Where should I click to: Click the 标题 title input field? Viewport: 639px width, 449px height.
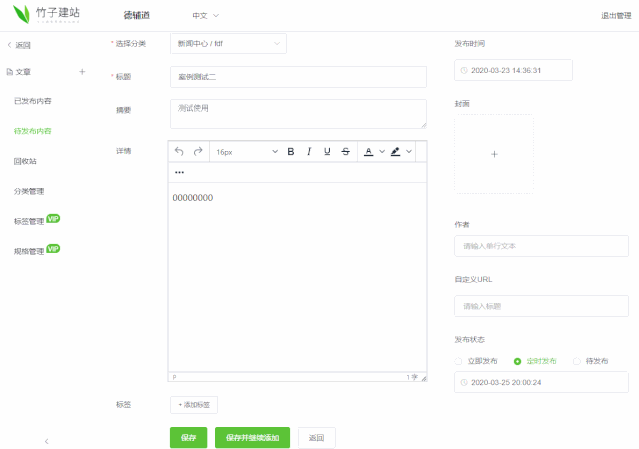pos(298,77)
